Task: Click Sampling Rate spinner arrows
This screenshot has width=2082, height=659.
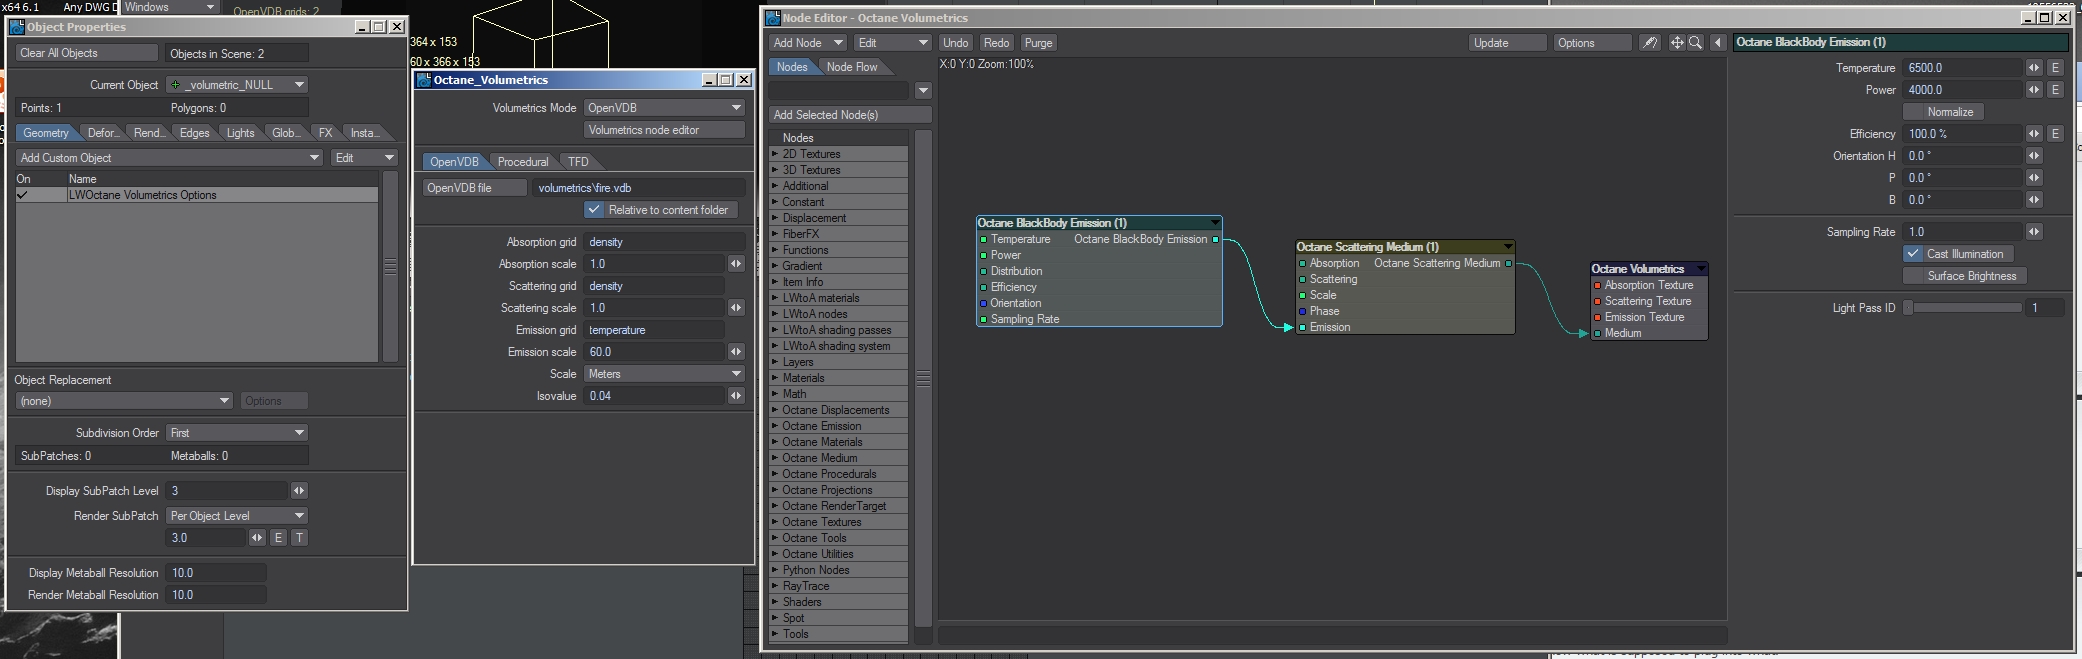Action: [x=2034, y=232]
